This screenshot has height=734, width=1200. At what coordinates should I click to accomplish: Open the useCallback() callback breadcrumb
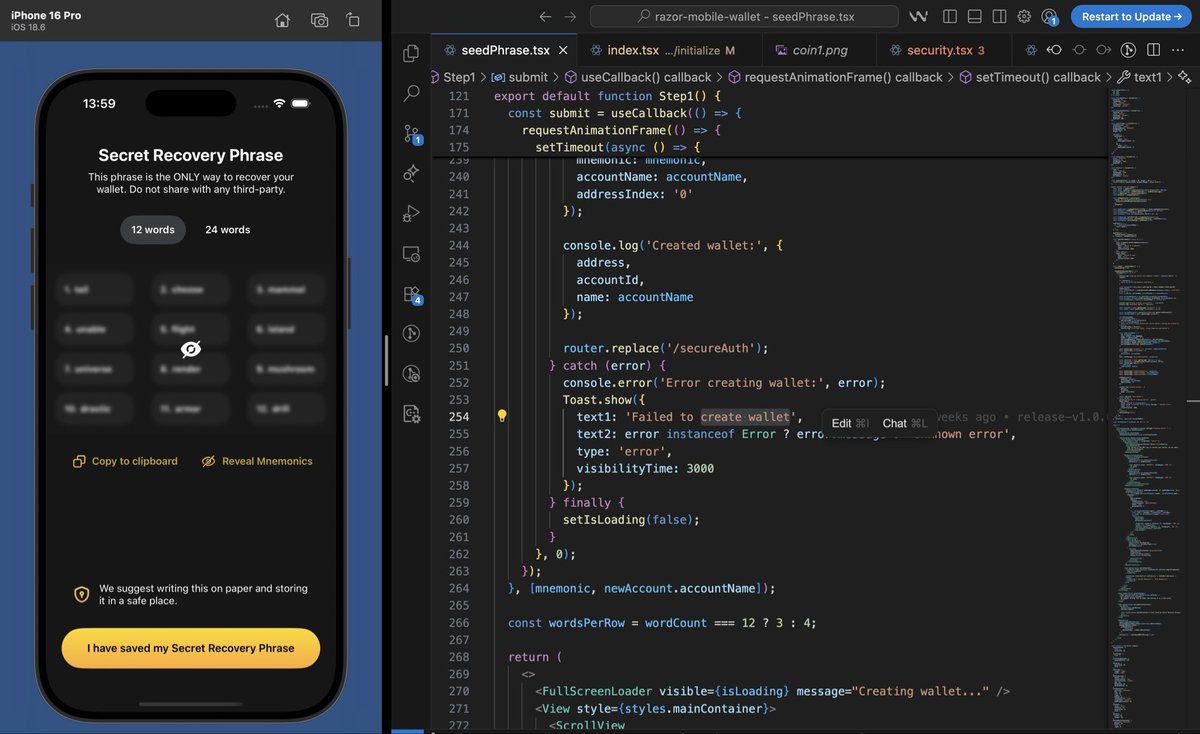[x=638, y=77]
